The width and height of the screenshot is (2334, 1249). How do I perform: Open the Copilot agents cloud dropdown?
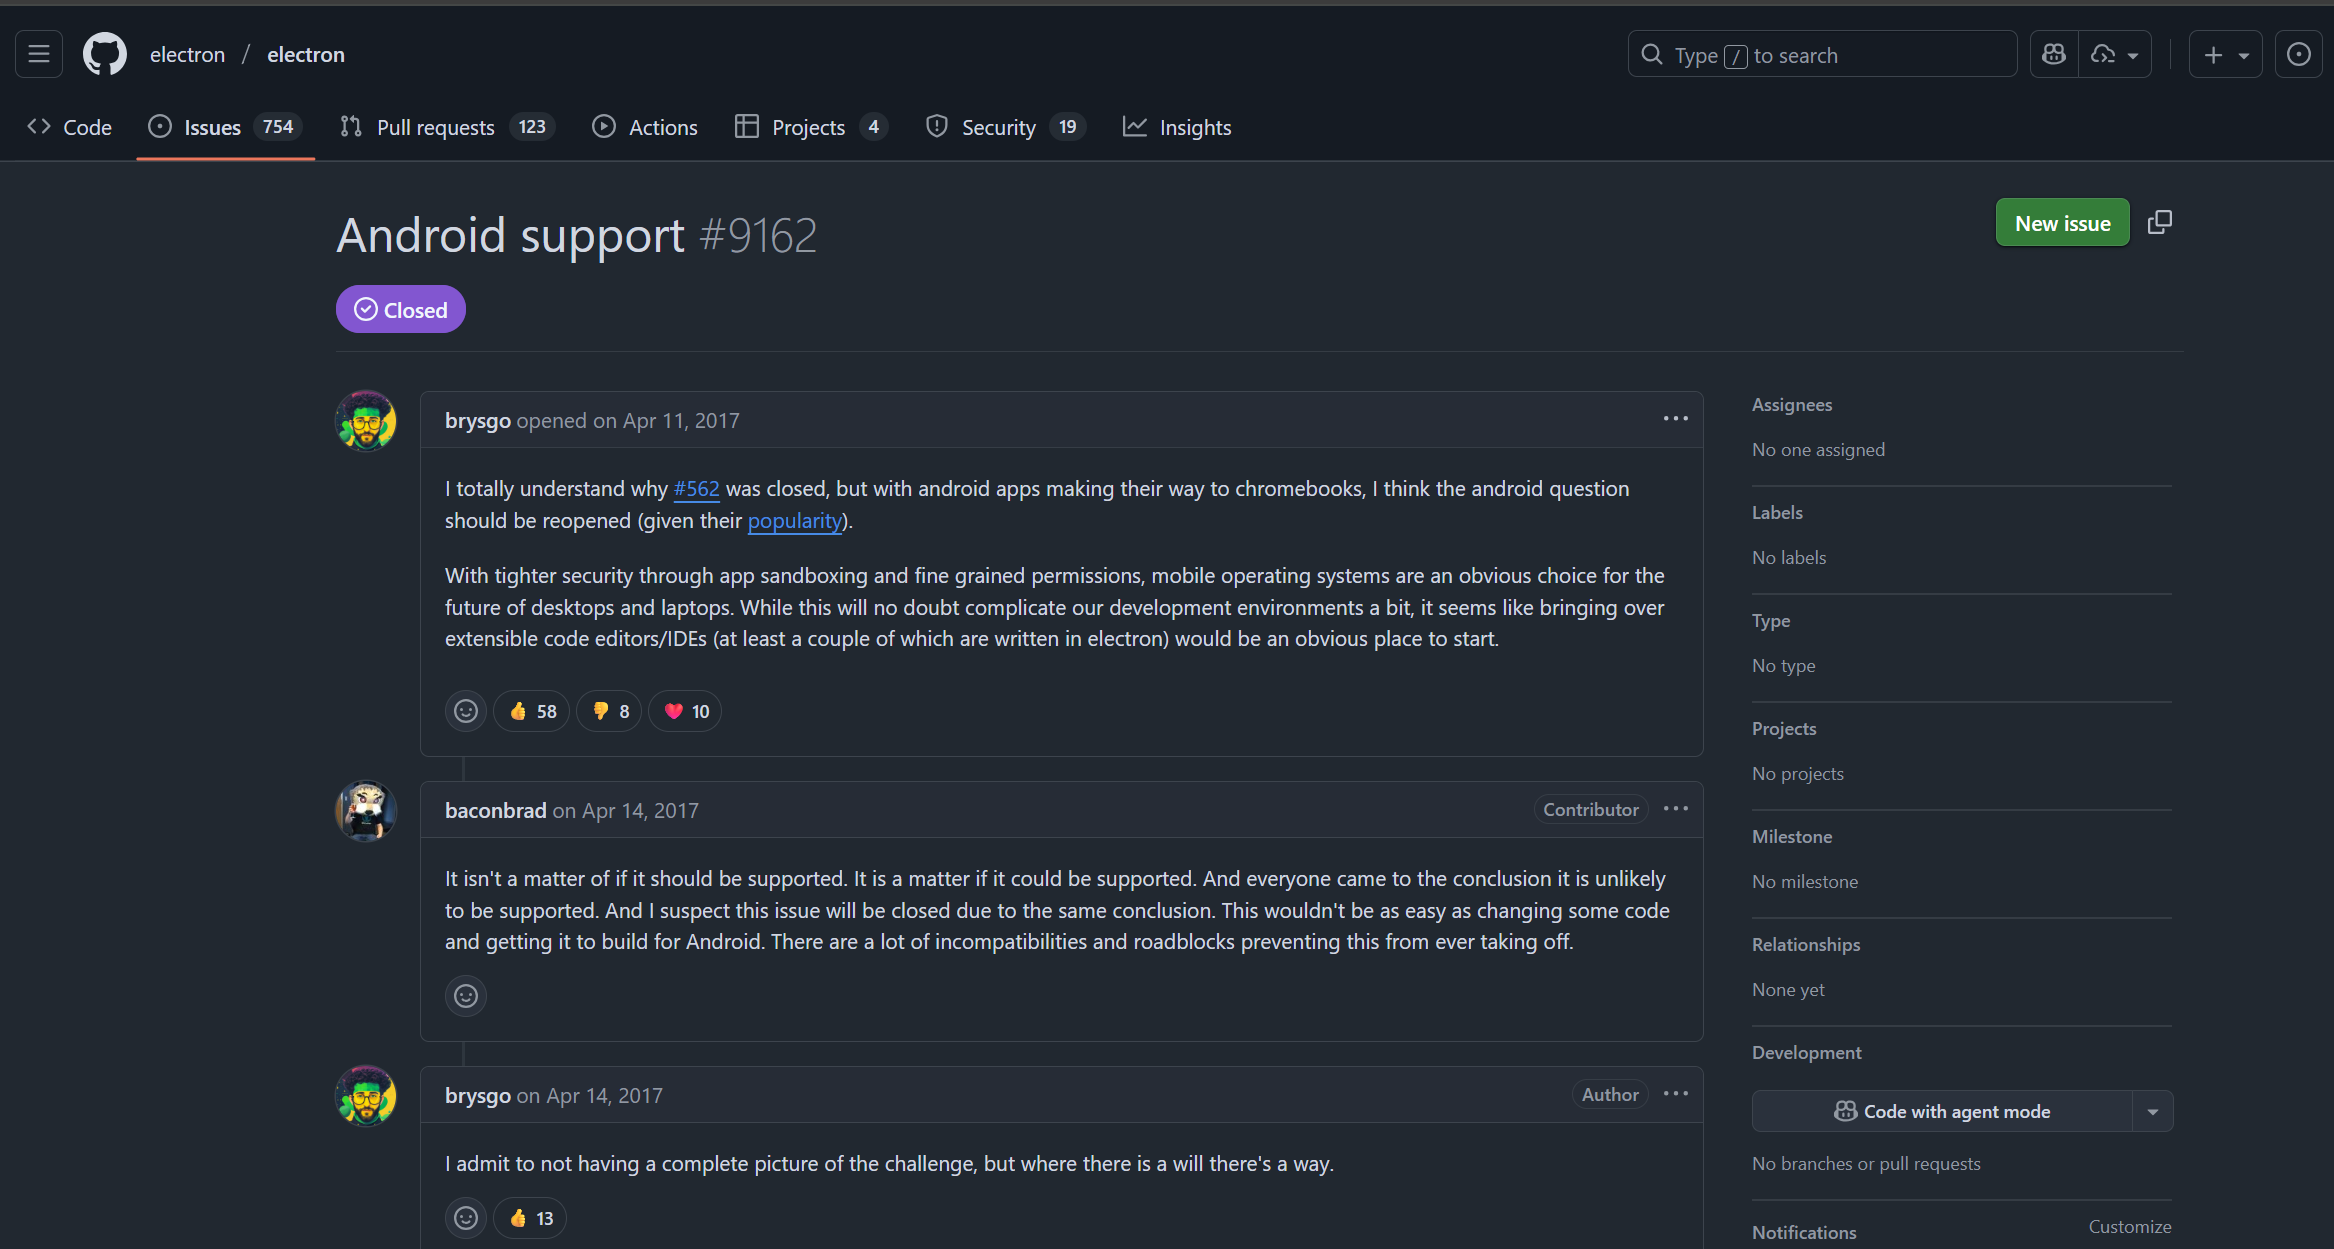[2115, 54]
